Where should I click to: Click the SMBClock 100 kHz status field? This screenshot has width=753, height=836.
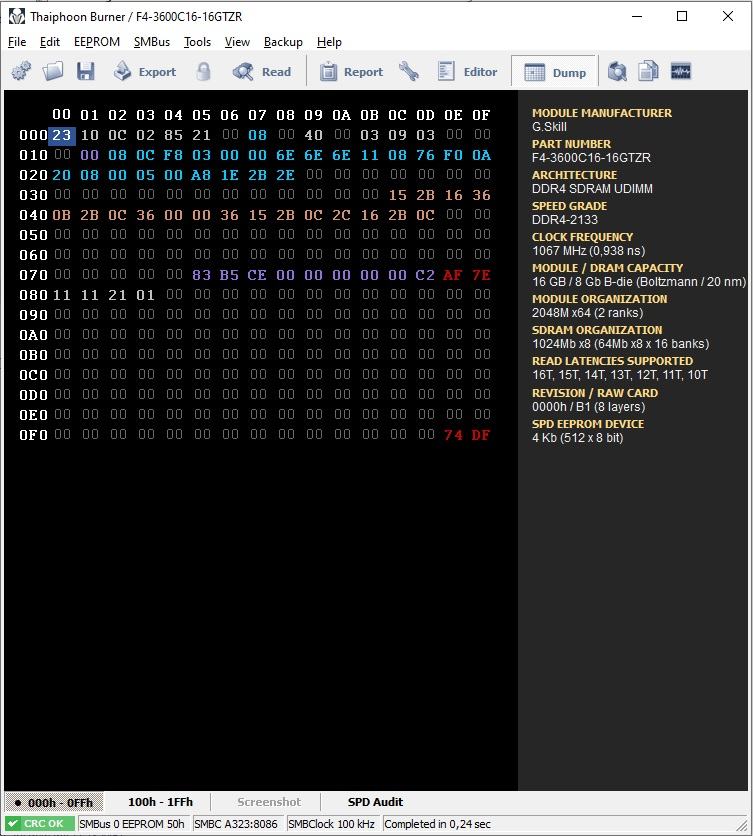(x=331, y=824)
